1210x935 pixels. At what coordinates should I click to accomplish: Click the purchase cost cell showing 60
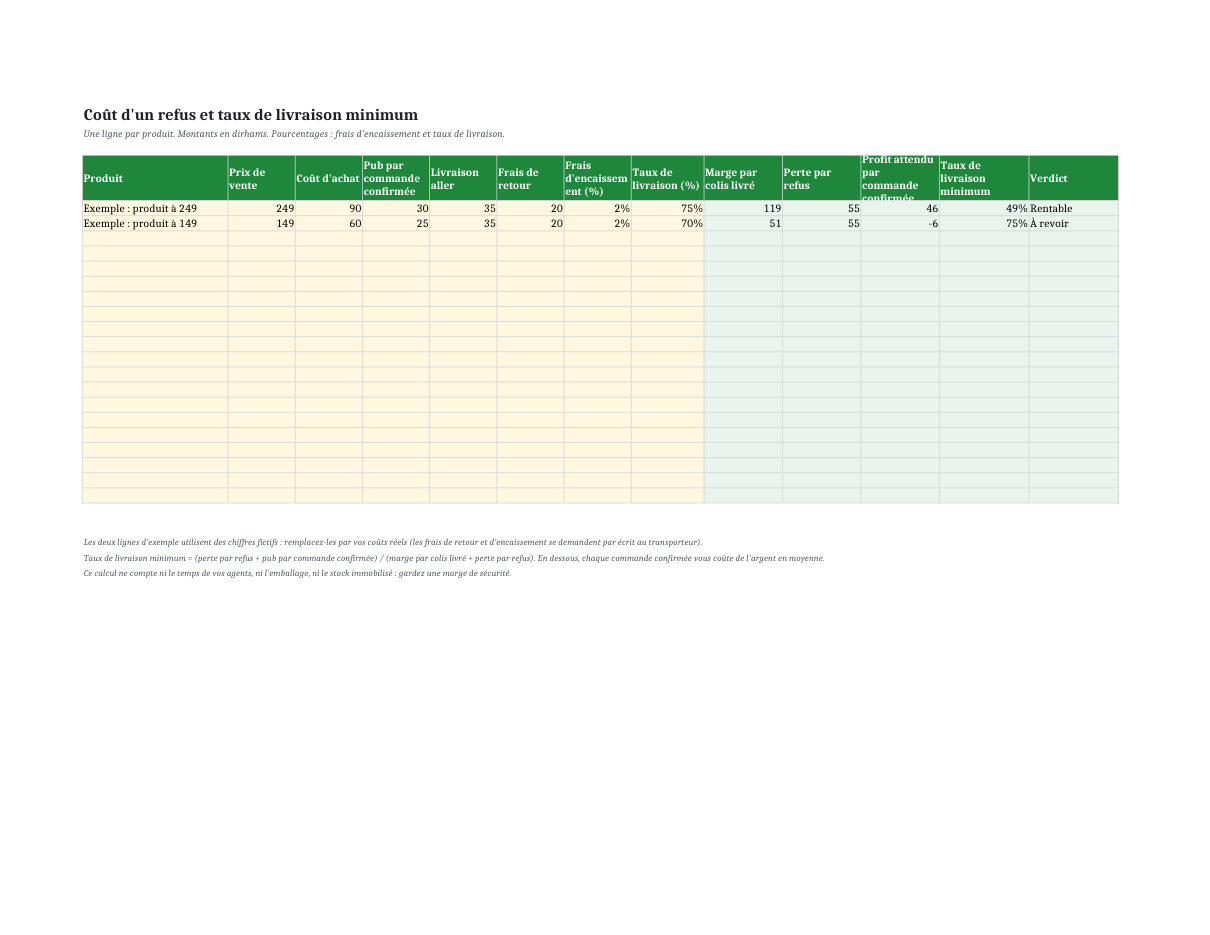tap(329, 224)
